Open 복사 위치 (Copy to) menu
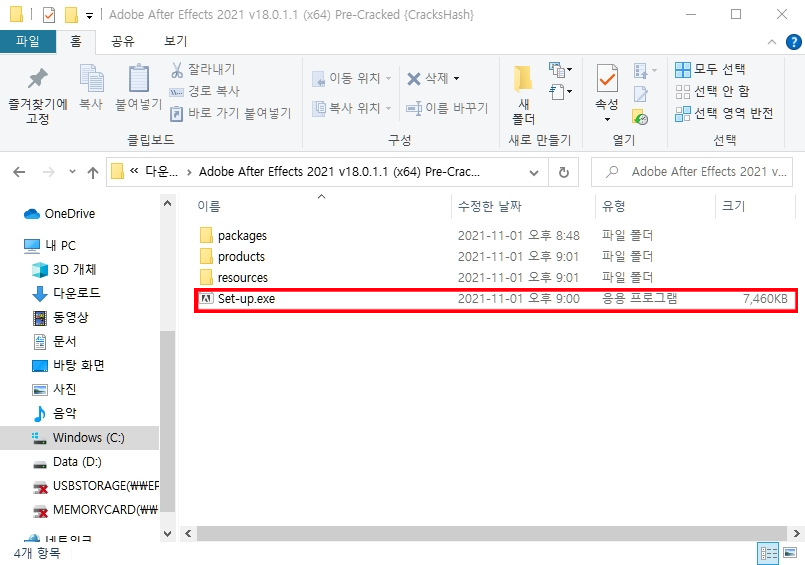 [x=352, y=108]
